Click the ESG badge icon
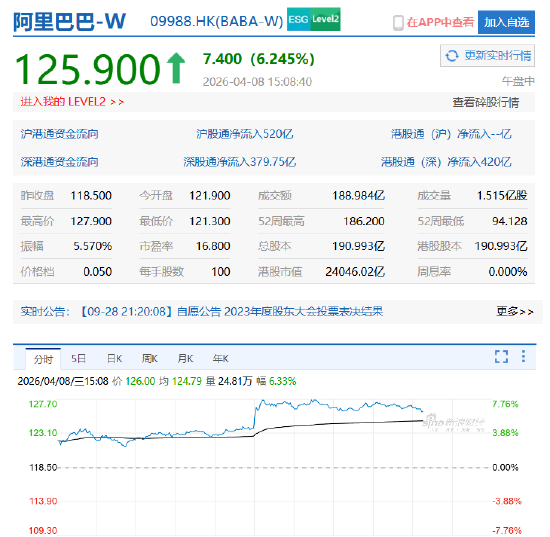 299,19
